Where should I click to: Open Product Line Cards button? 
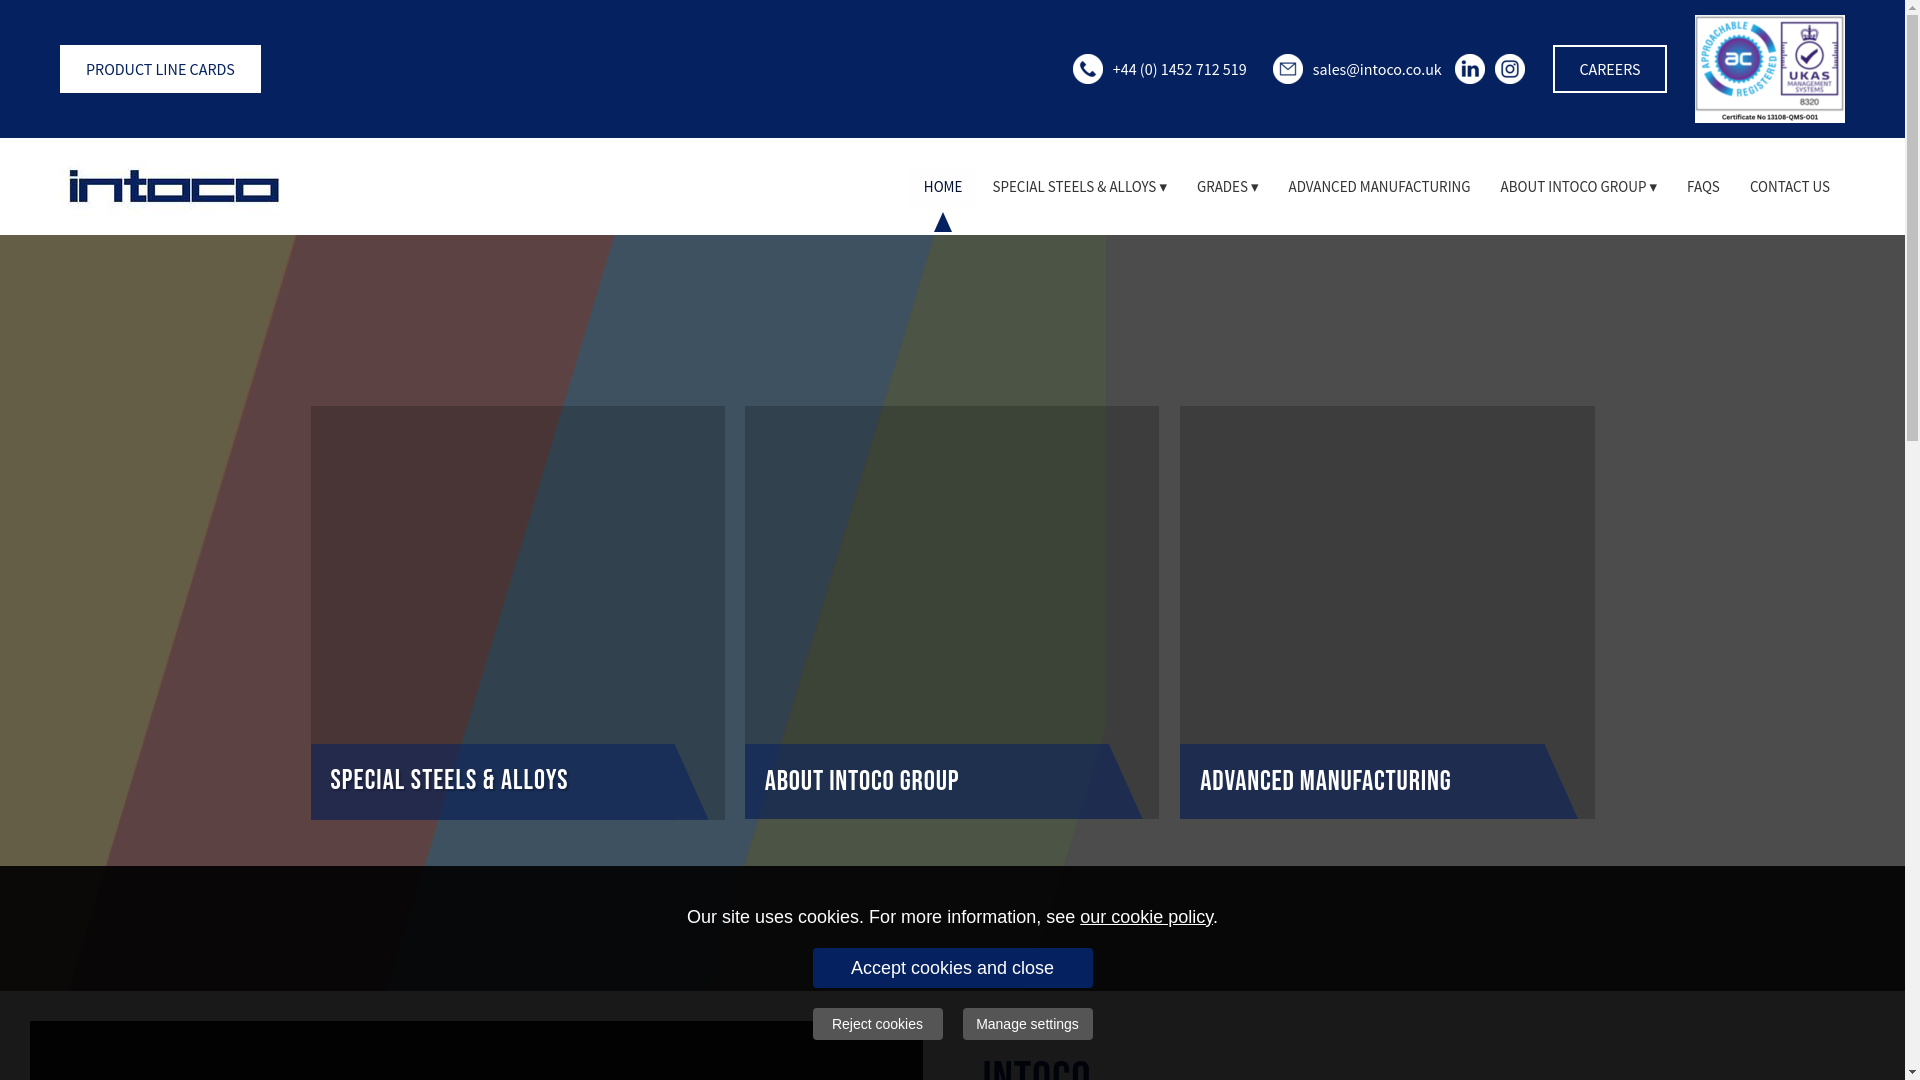click(160, 69)
